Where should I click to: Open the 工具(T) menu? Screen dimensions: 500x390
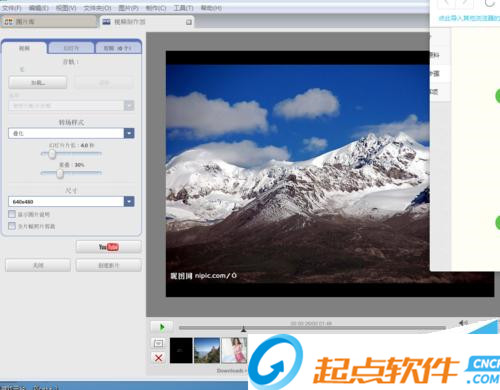183,8
